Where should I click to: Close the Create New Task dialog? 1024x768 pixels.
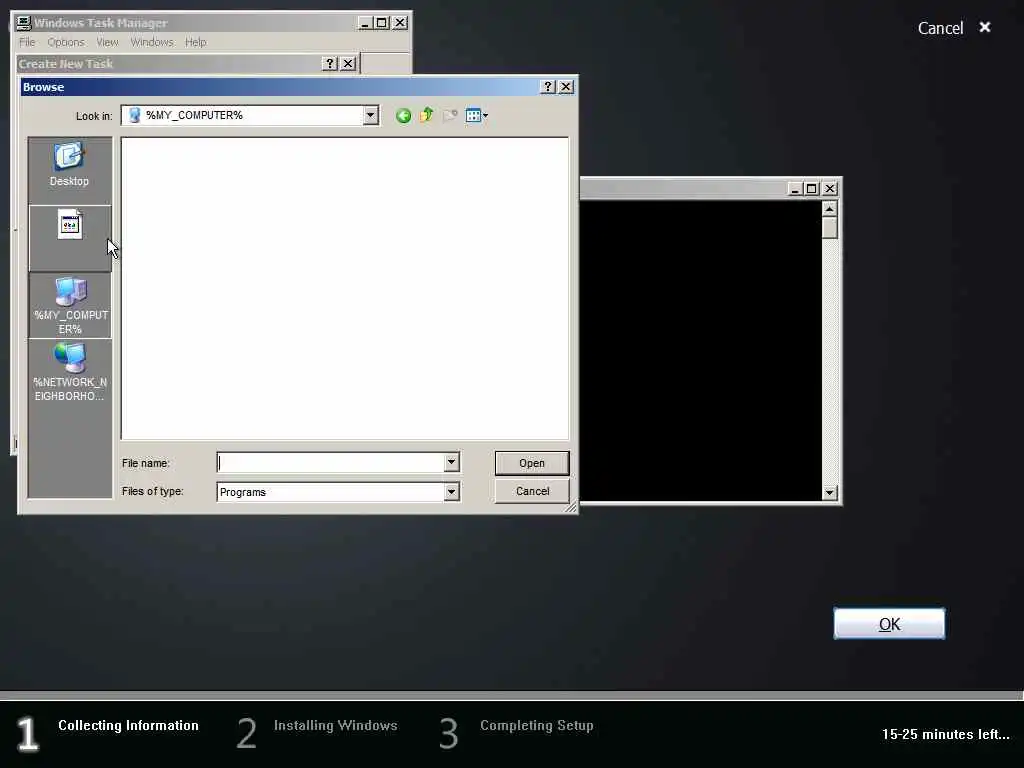click(348, 63)
